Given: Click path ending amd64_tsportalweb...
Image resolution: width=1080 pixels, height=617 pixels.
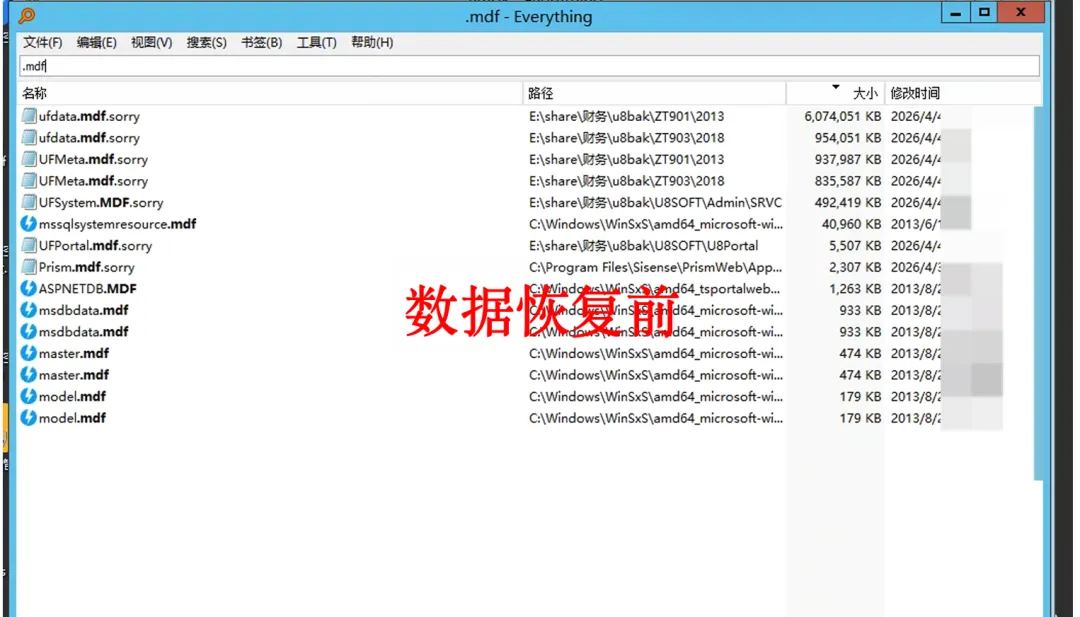Looking at the screenshot, I should pyautogui.click(x=654, y=289).
